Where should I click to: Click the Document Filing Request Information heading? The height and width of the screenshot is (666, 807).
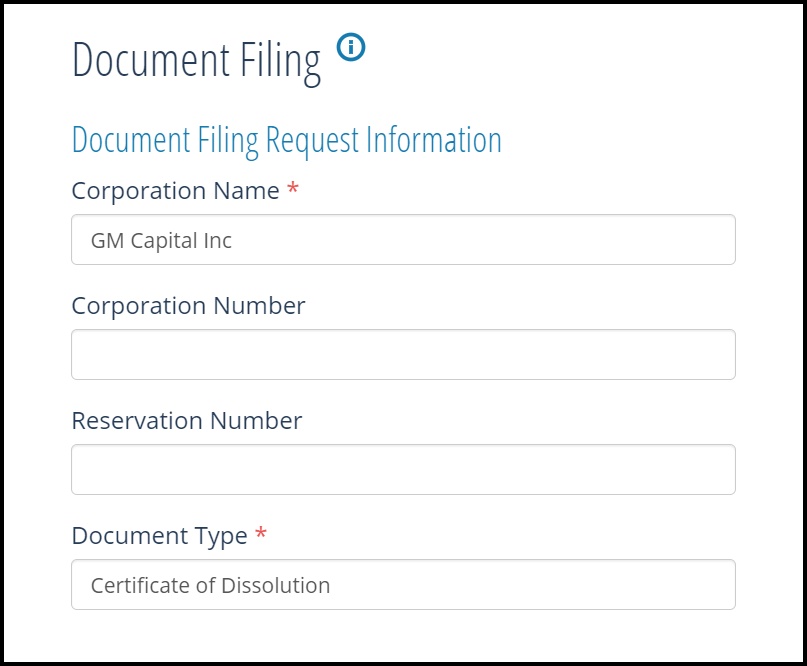coord(286,140)
